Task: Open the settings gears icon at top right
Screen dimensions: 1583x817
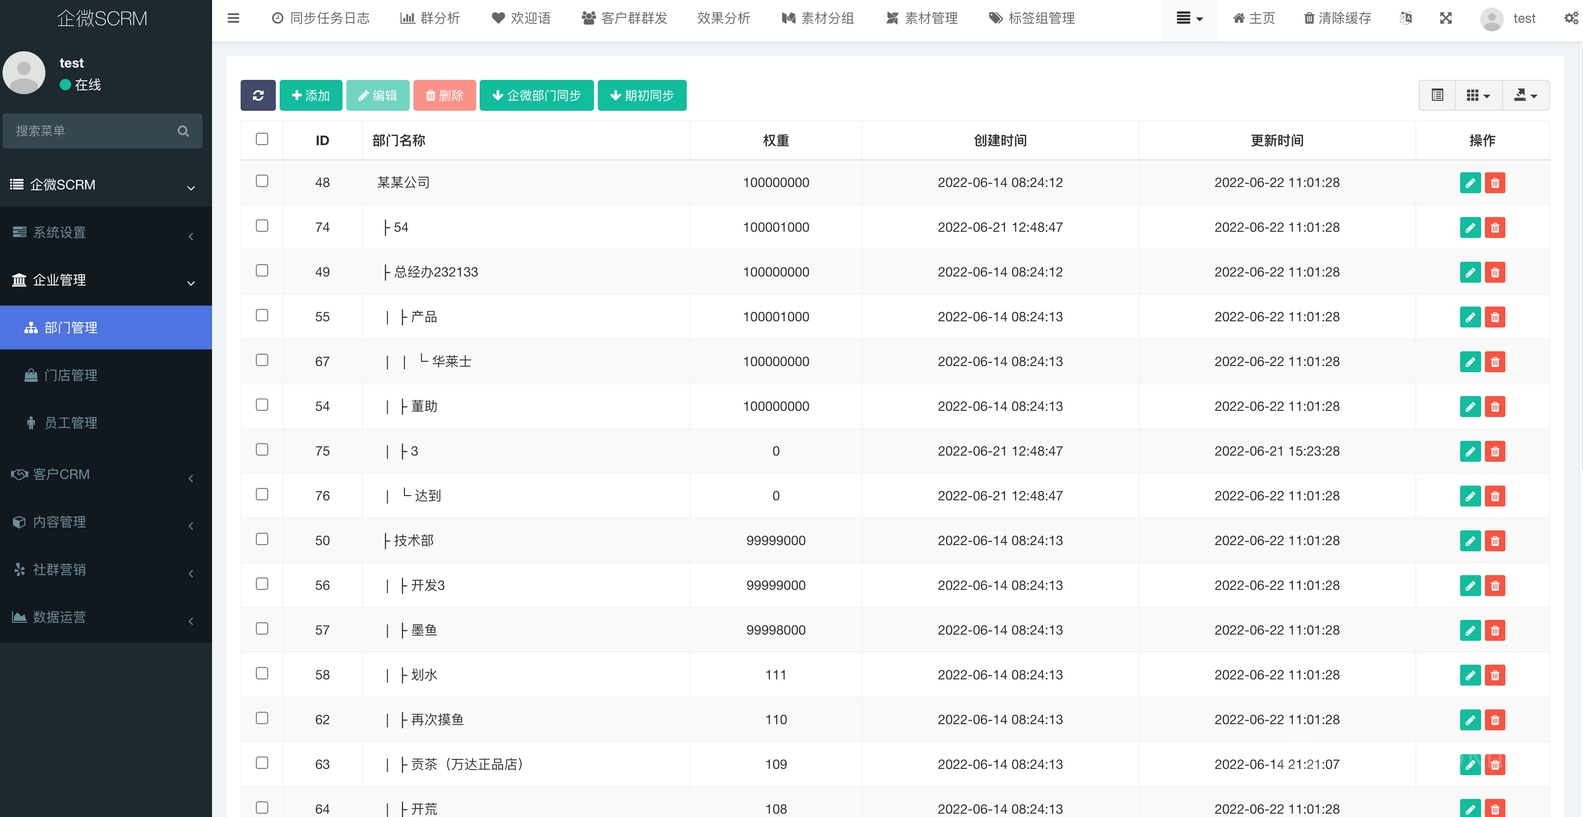Action: pyautogui.click(x=1571, y=18)
